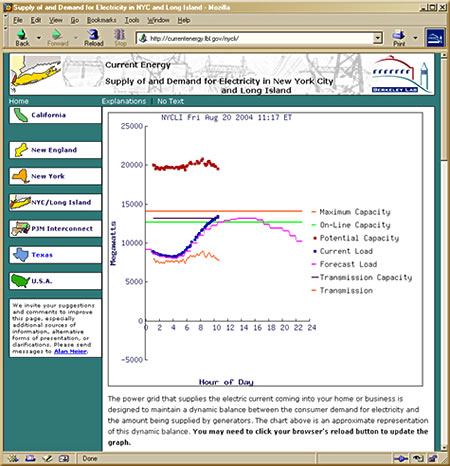This screenshot has height=466, width=450.
Task: Click the NYC/Long Island map icon in sidebar
Action: click(x=20, y=202)
